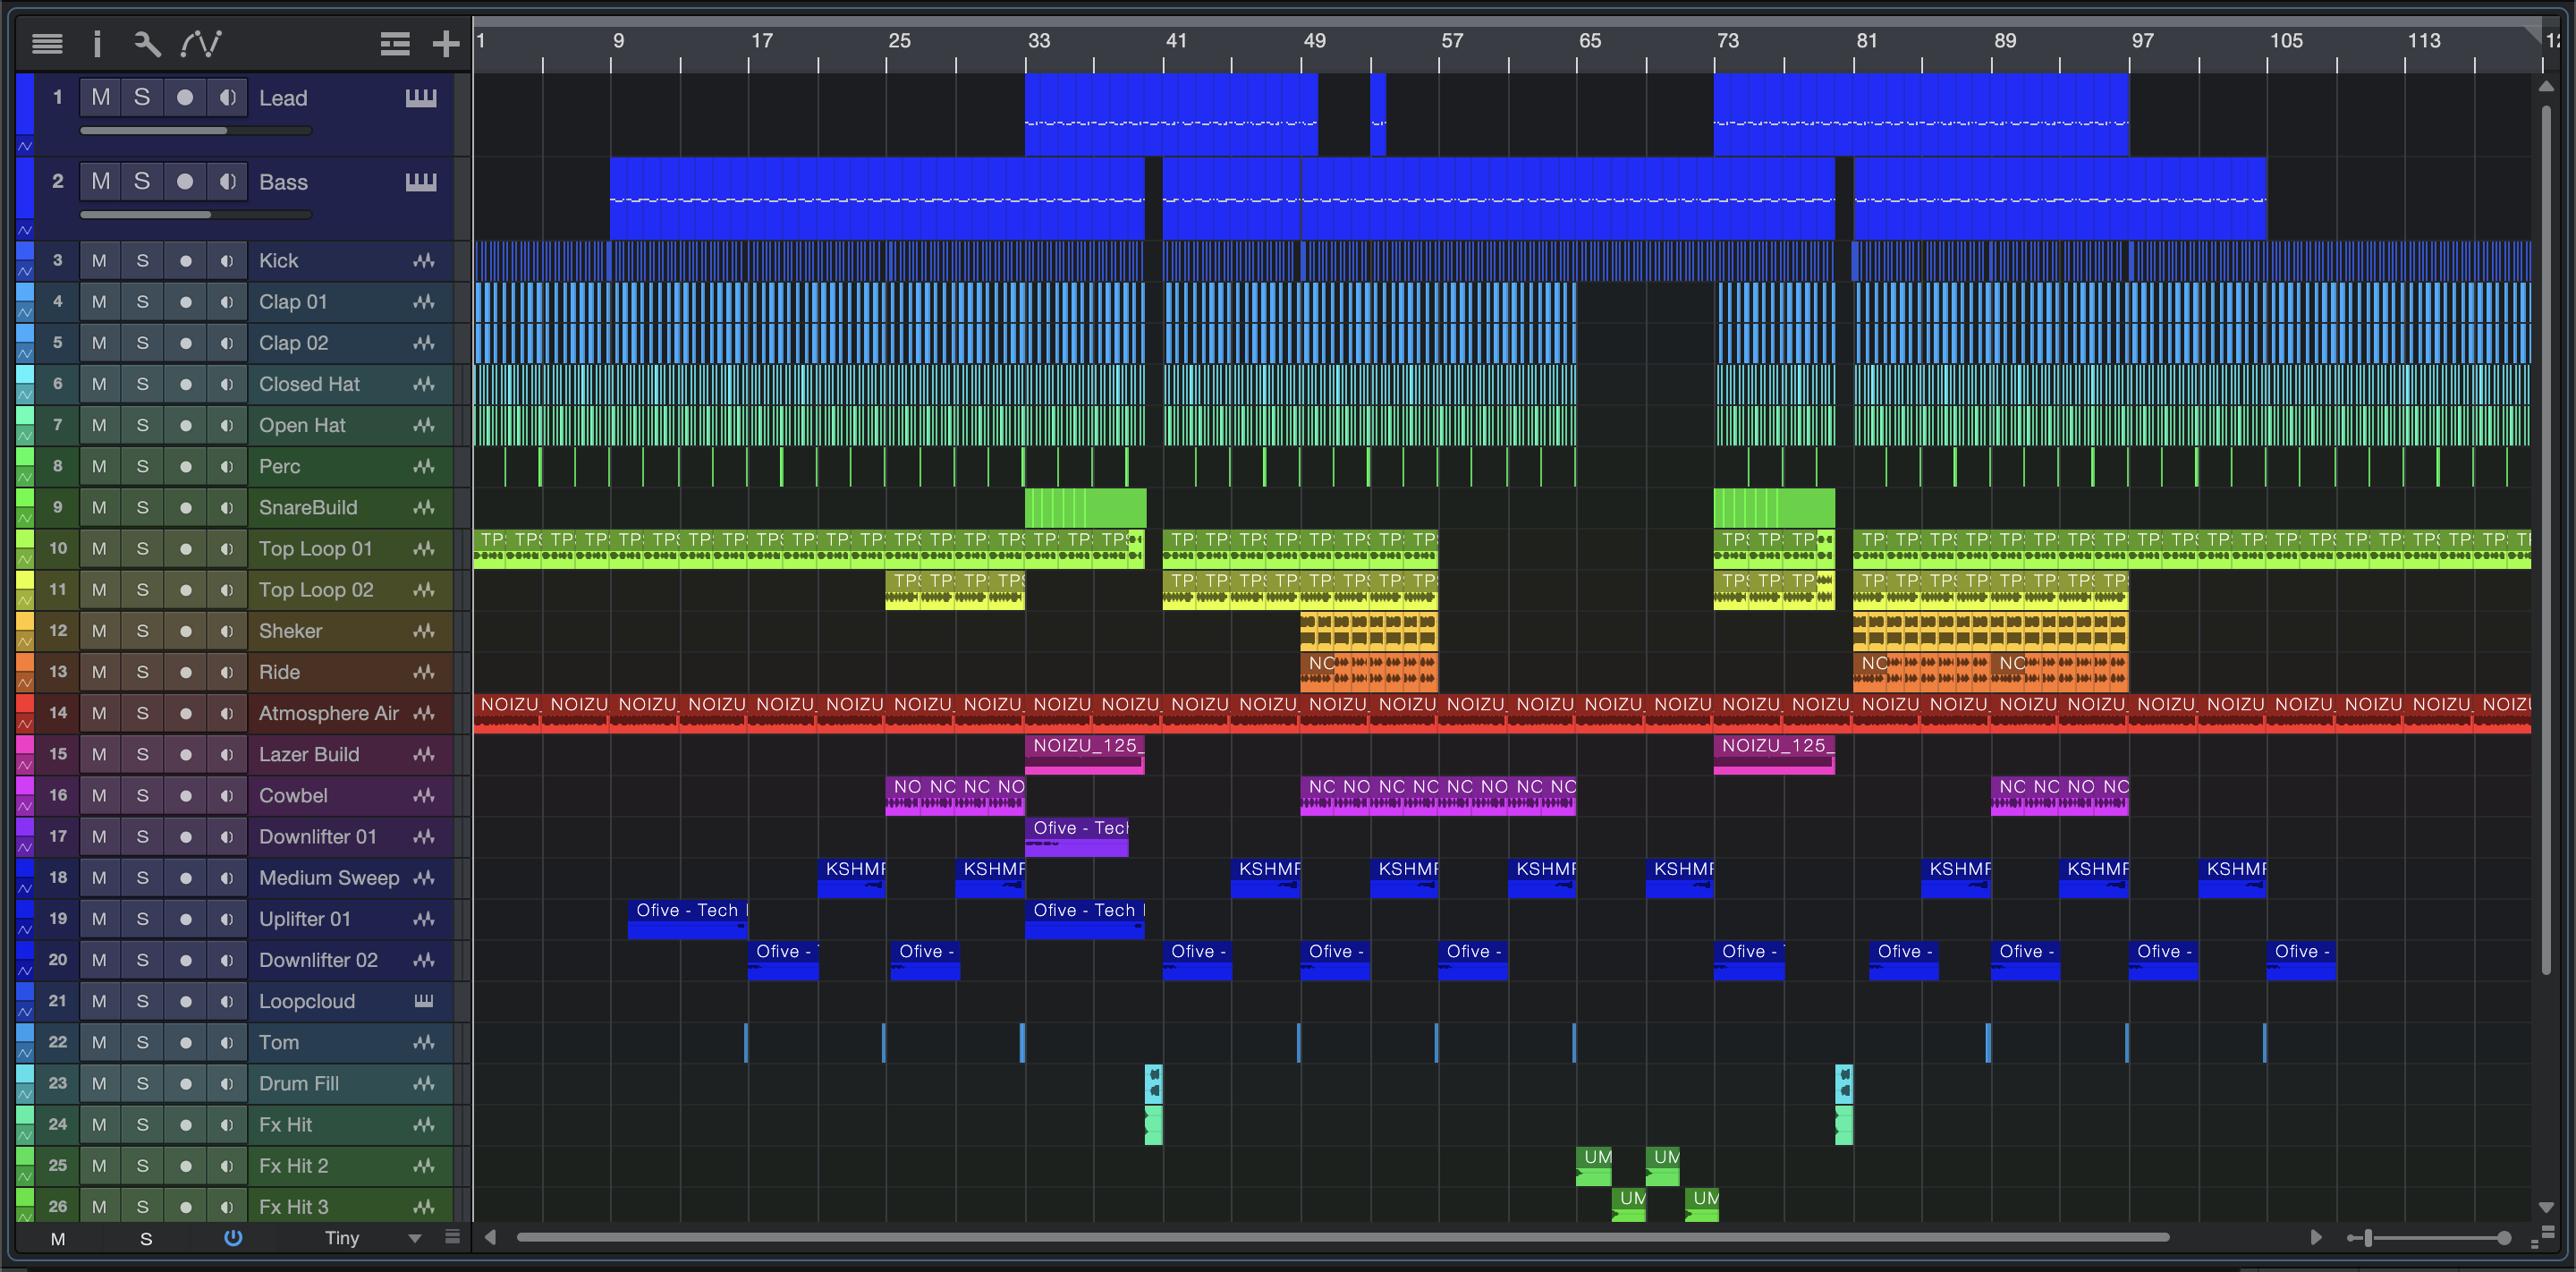Open the inspector info icon
This screenshot has height=1272, width=2576.
(97, 43)
